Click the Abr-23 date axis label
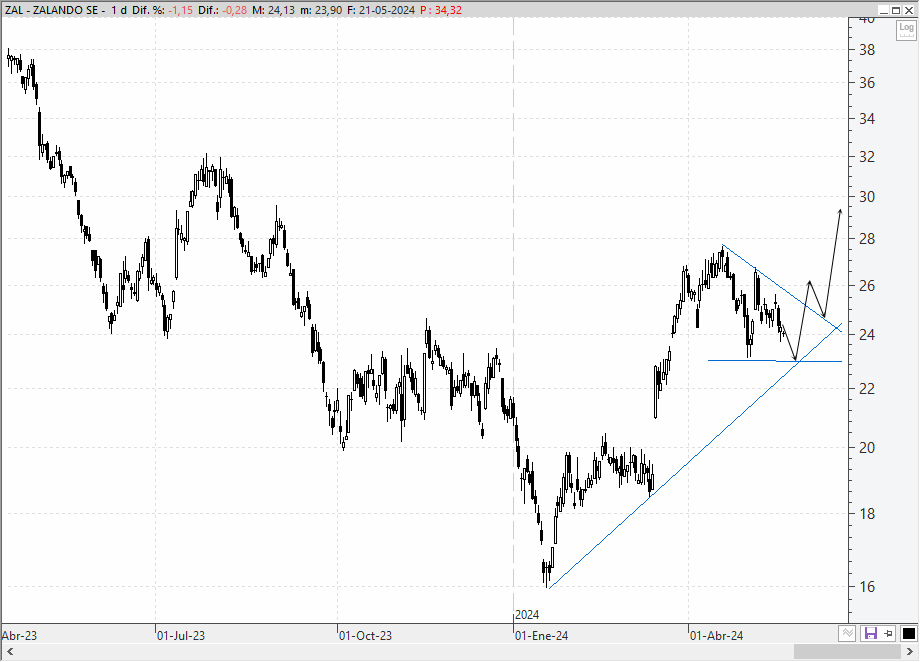 (19, 636)
